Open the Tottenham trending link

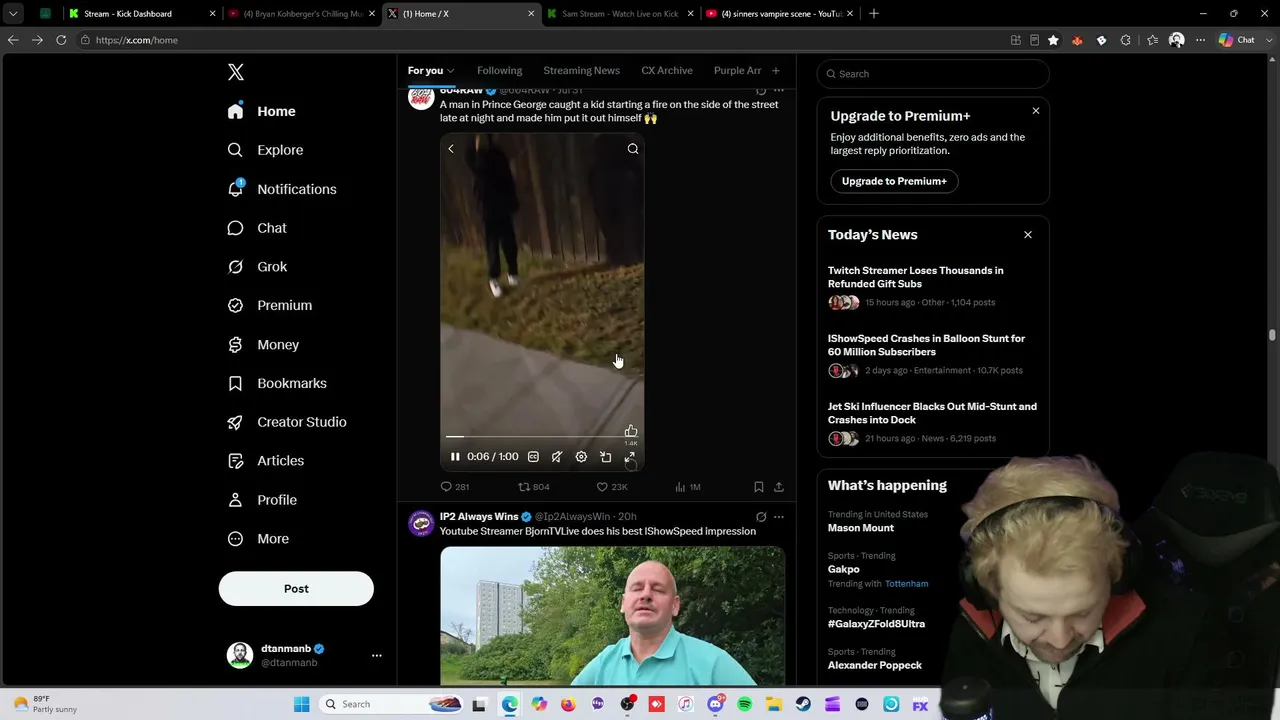[907, 584]
